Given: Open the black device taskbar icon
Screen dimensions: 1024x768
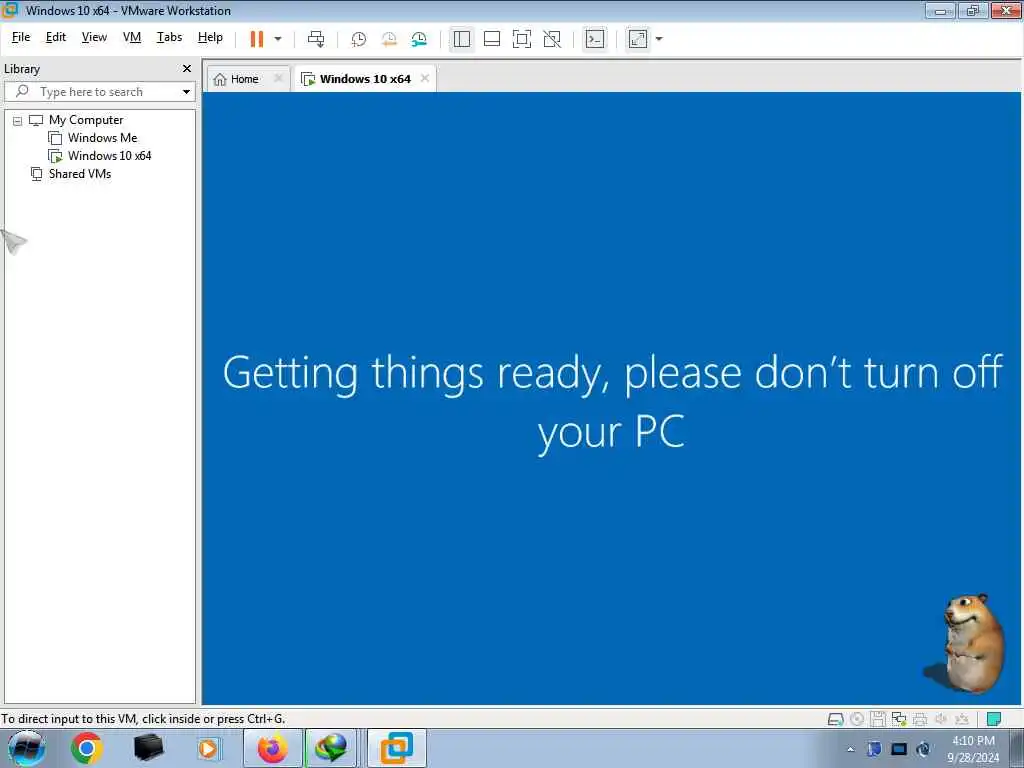Looking at the screenshot, I should tap(148, 748).
